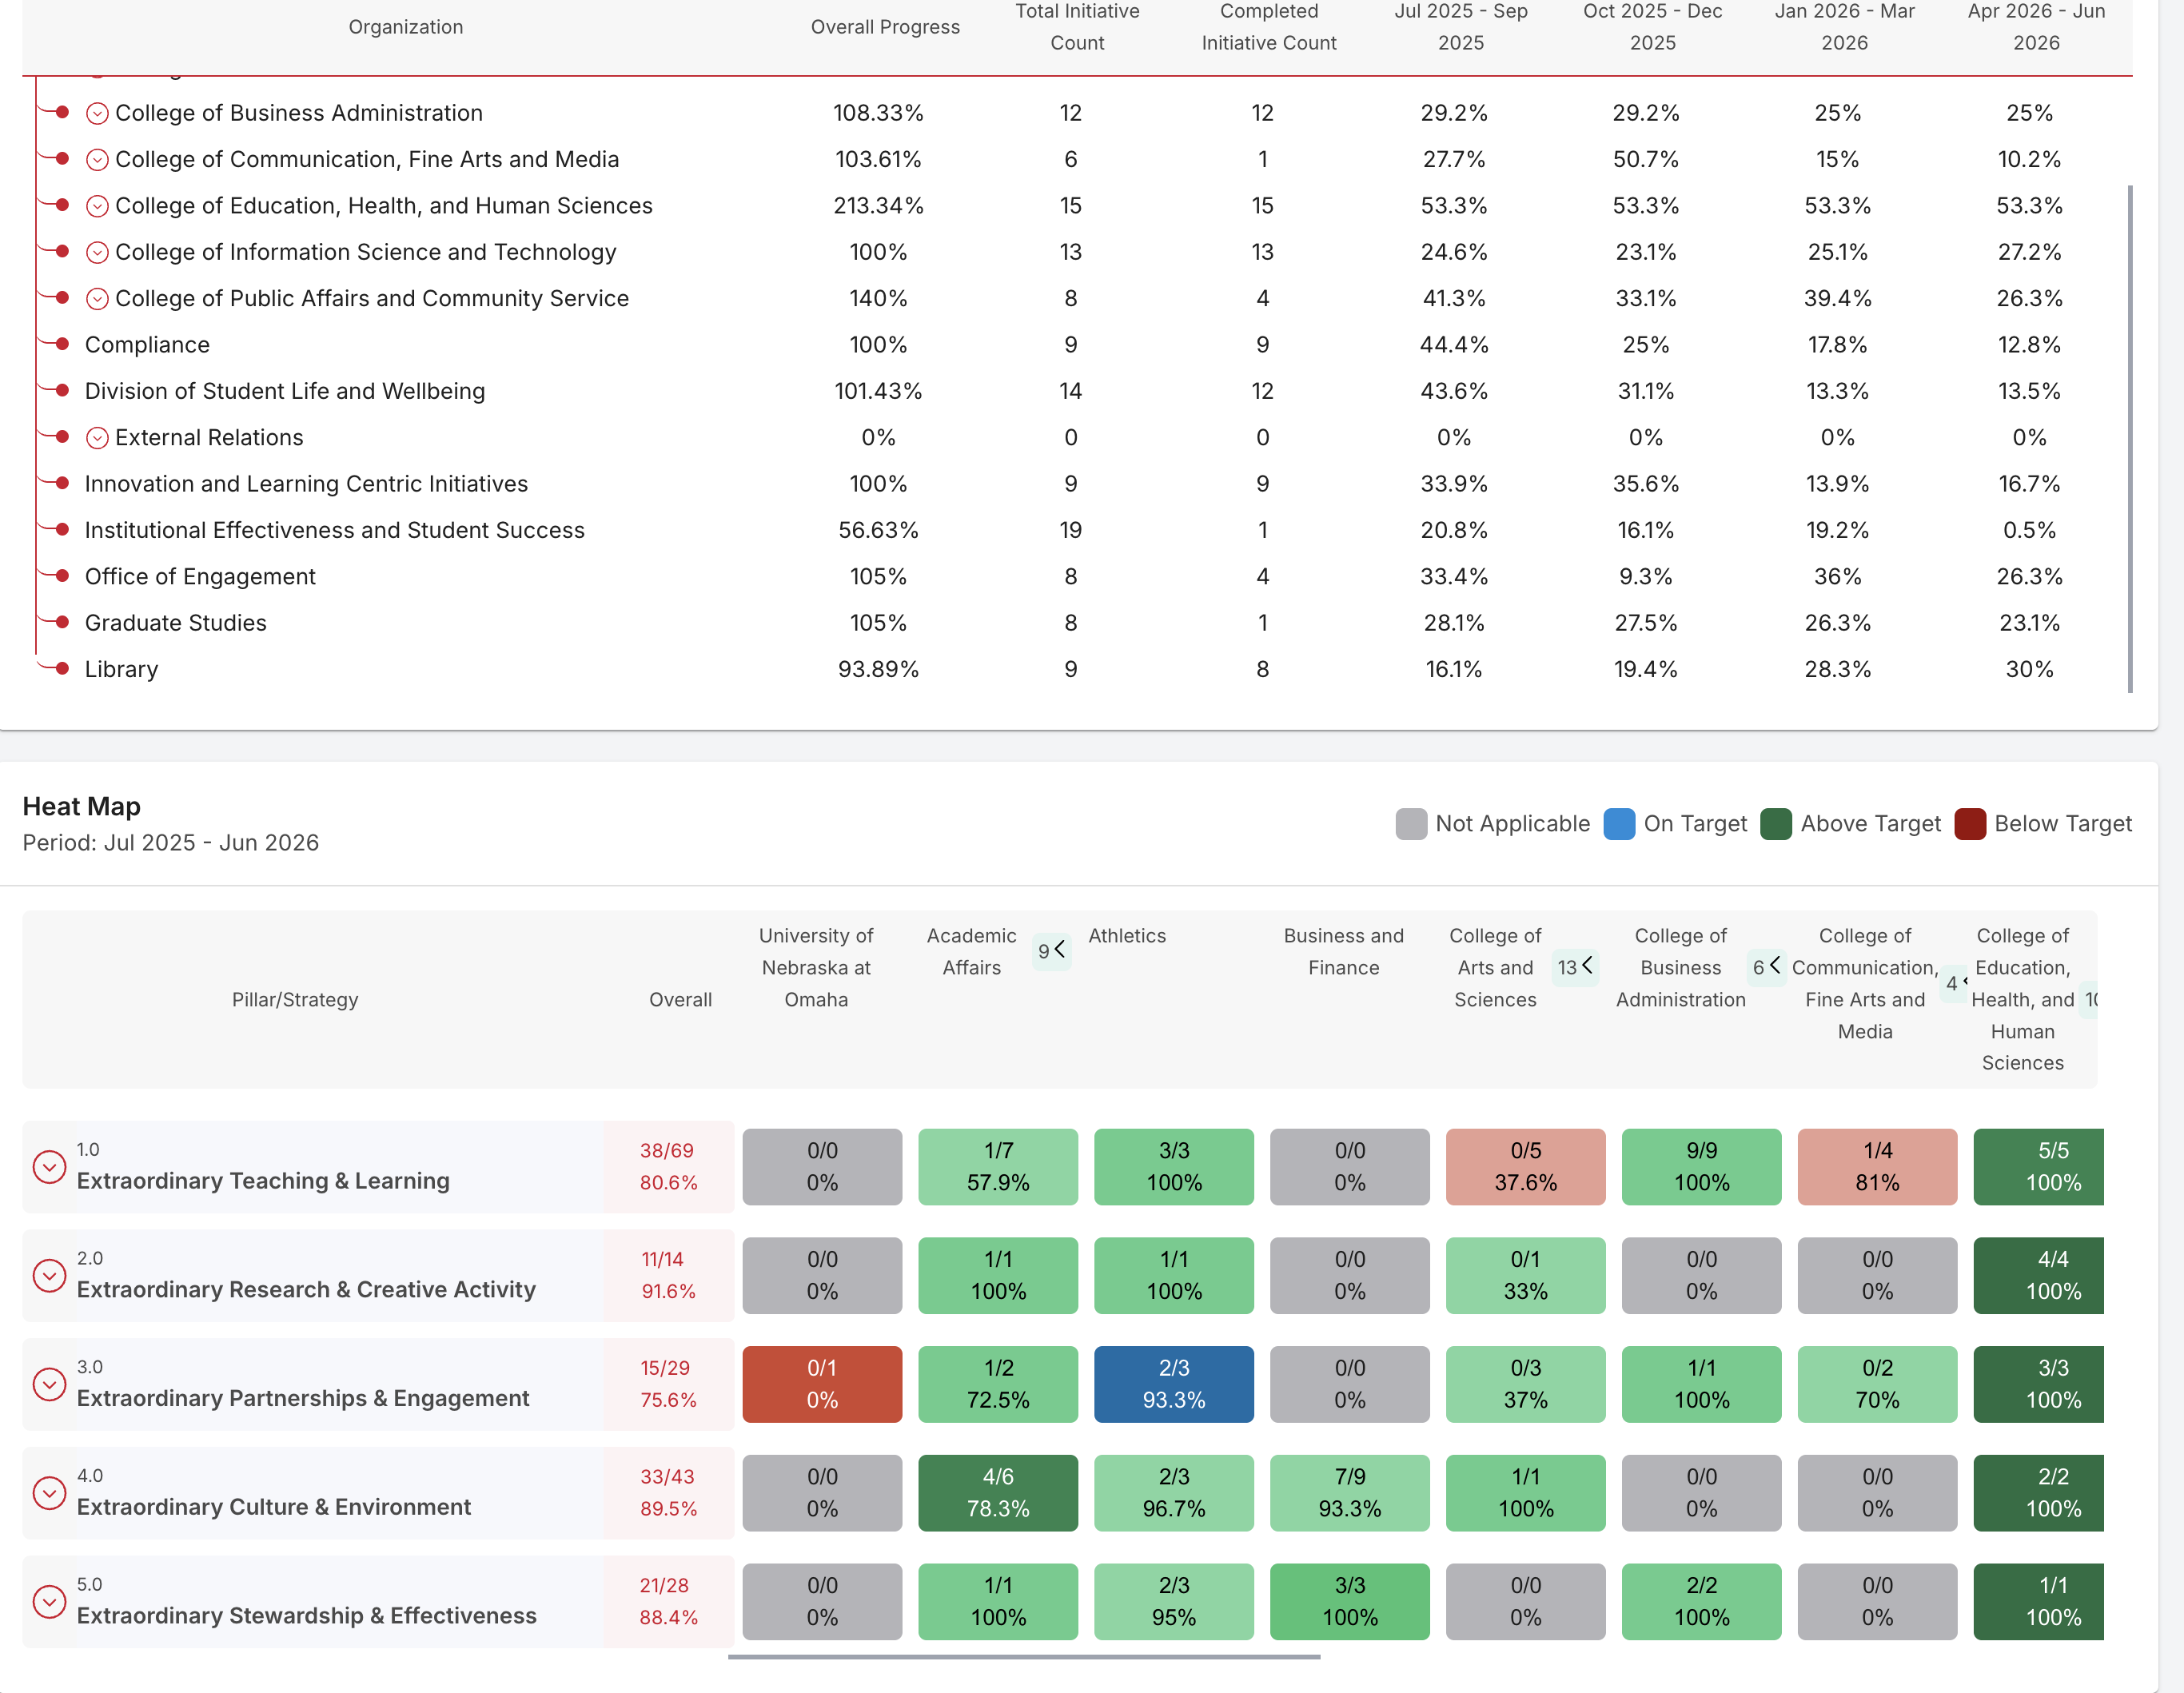Image resolution: width=2184 pixels, height=1693 pixels.
Task: Click the Pillar/Strategy column header
Action: tap(295, 999)
